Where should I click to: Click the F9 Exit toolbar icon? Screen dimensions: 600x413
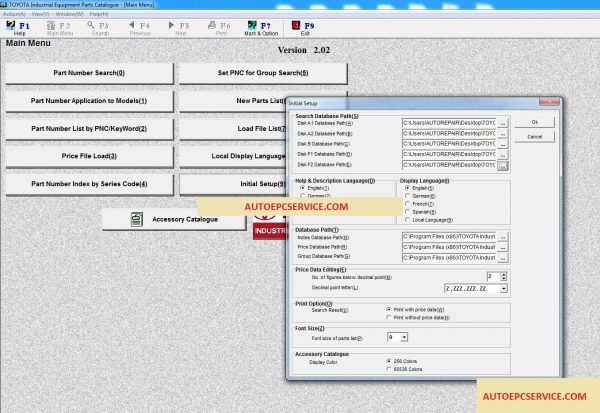click(x=304, y=28)
